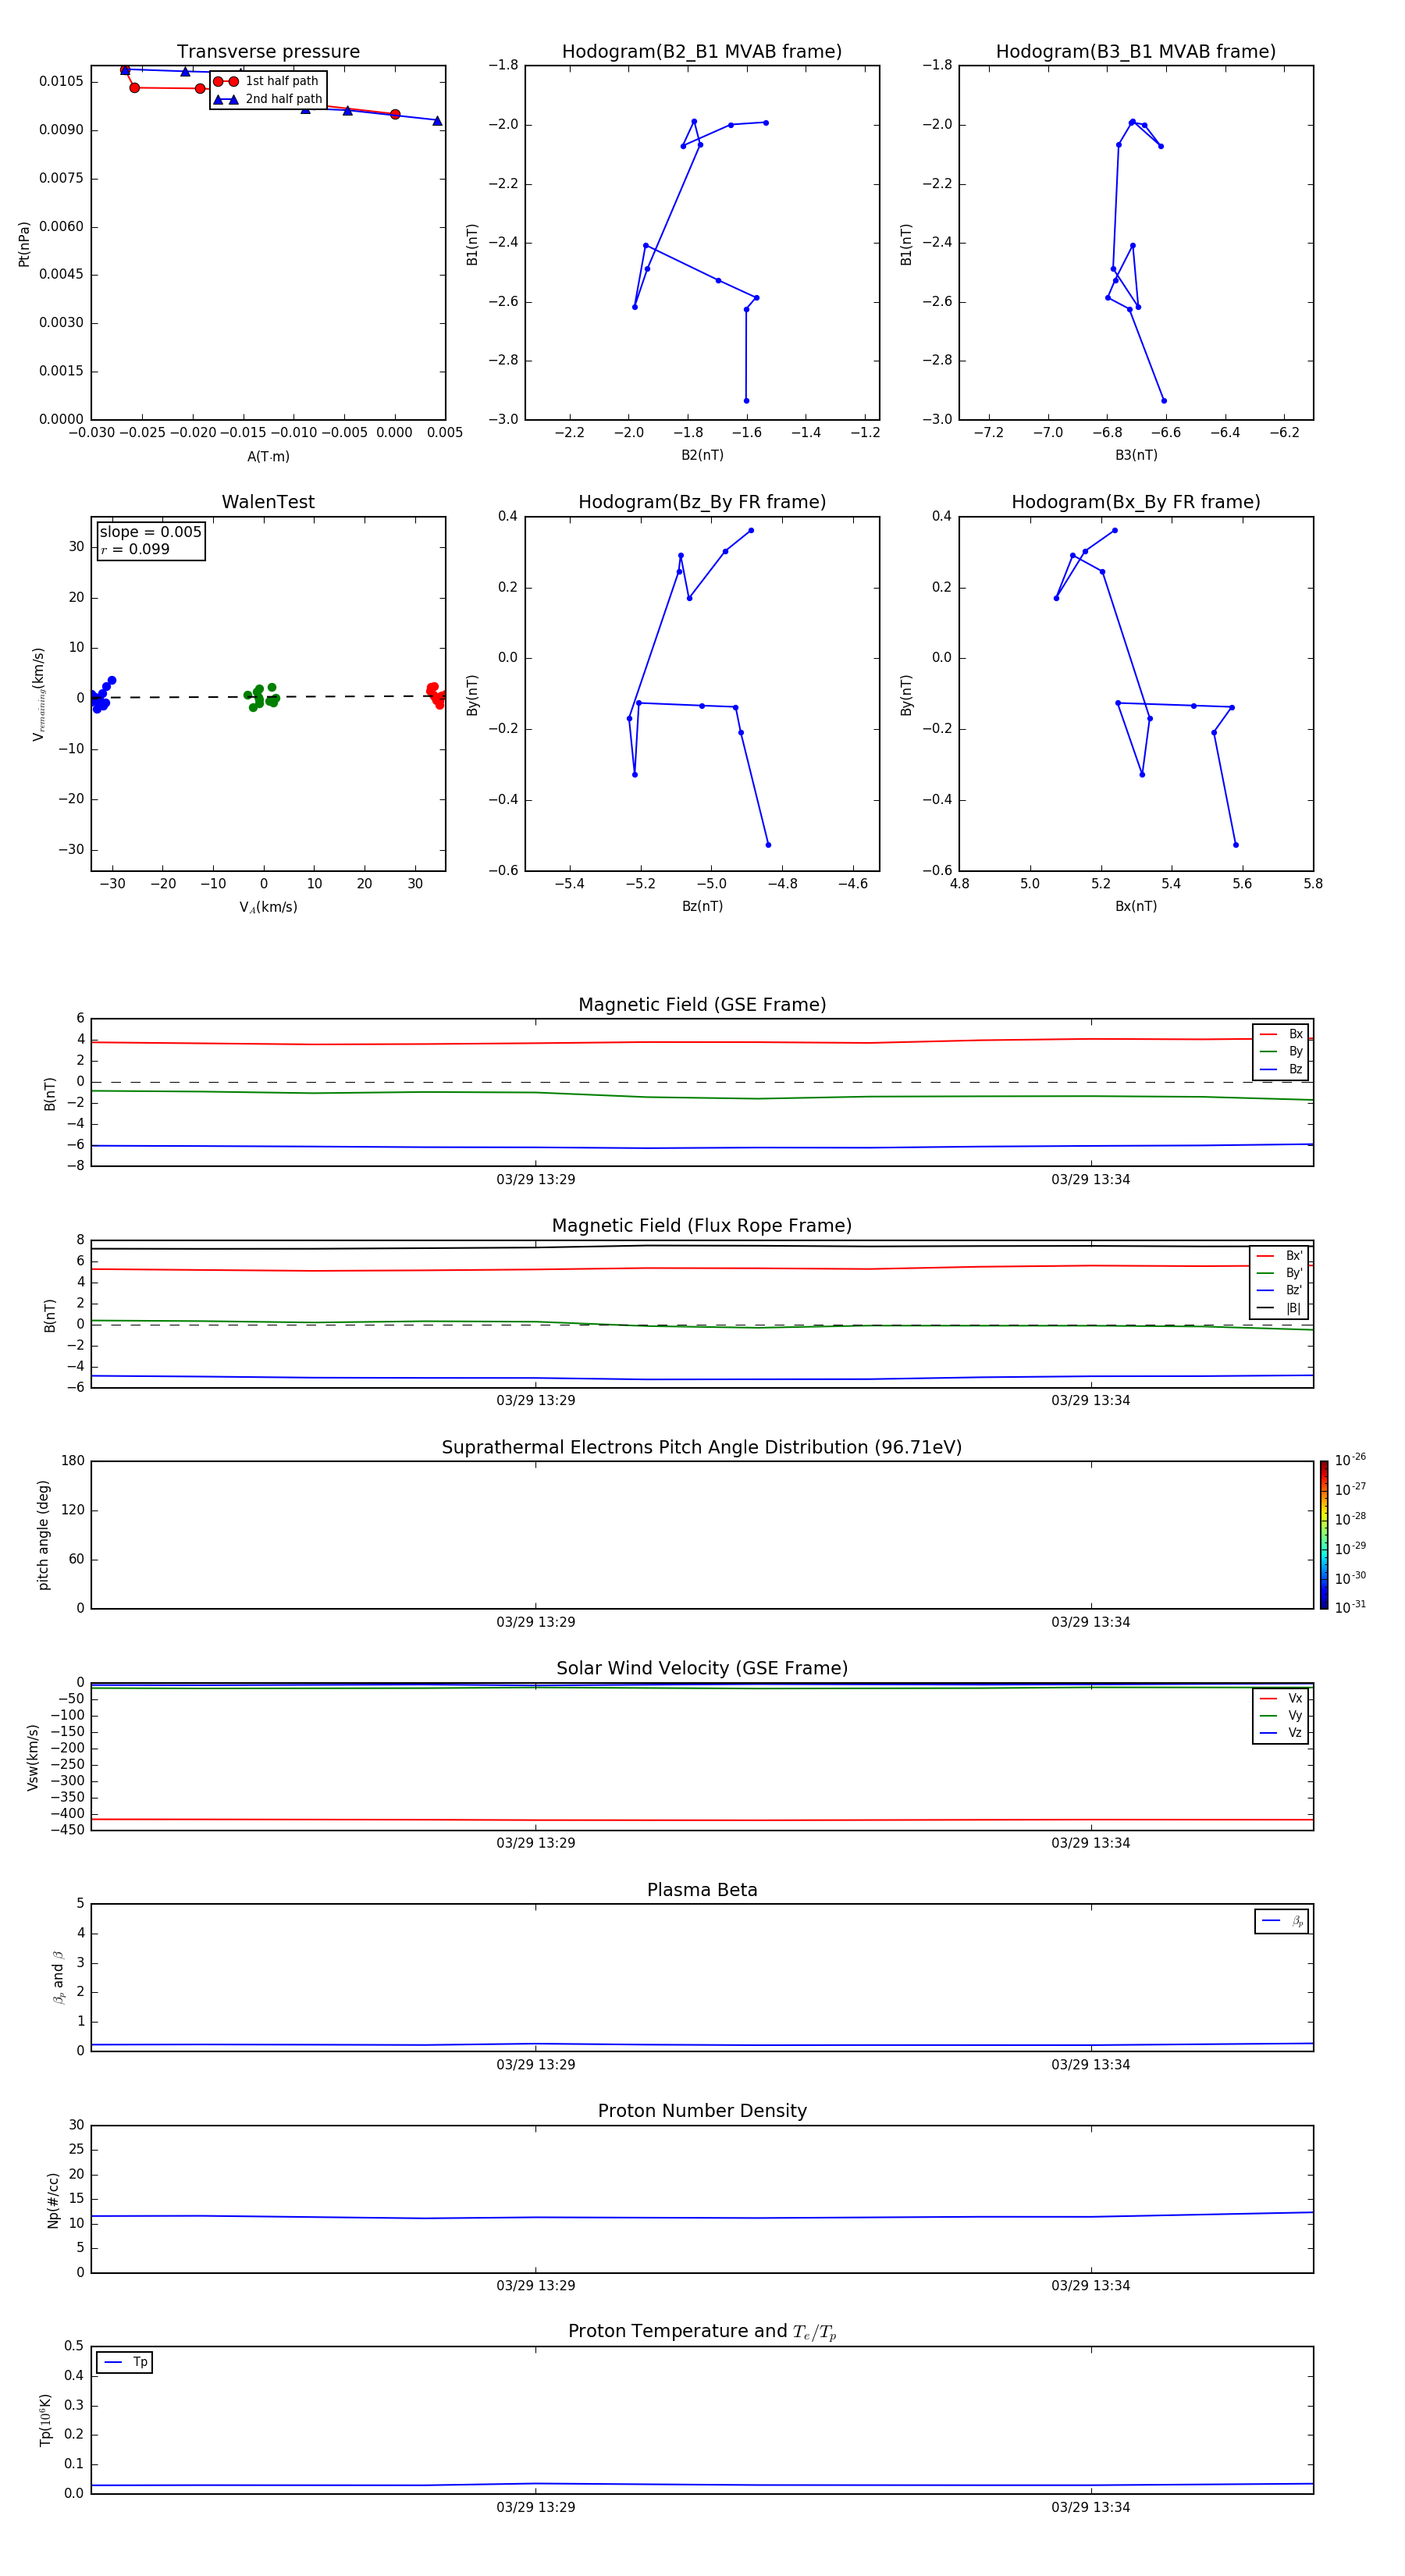This screenshot has width=1405, height=2576.
Task: Click the 'Bz(nT)' x-axis label
Action: 702,906
